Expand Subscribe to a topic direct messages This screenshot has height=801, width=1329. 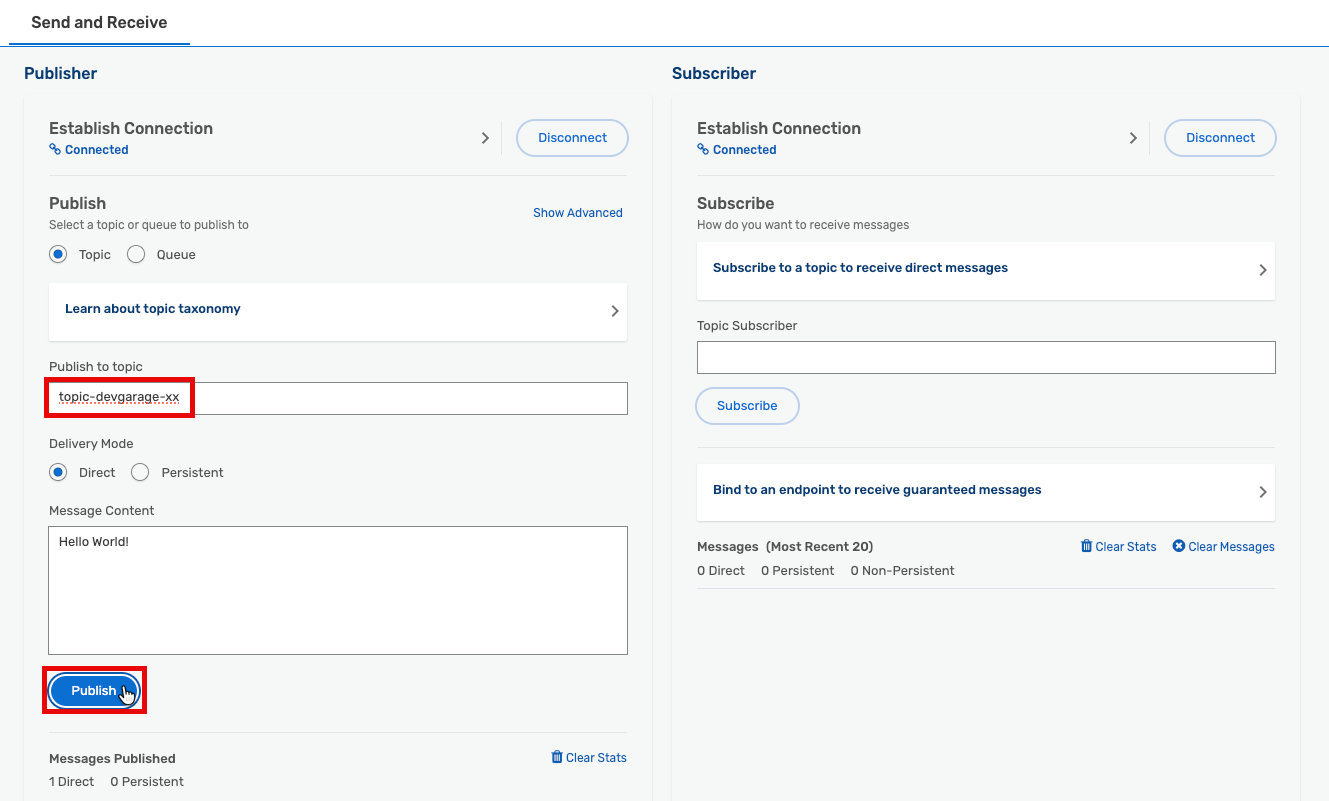pyautogui.click(x=986, y=270)
